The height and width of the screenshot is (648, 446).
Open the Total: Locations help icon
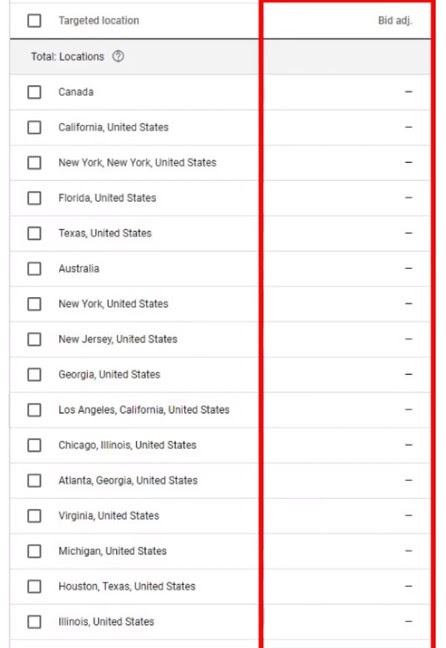118,56
